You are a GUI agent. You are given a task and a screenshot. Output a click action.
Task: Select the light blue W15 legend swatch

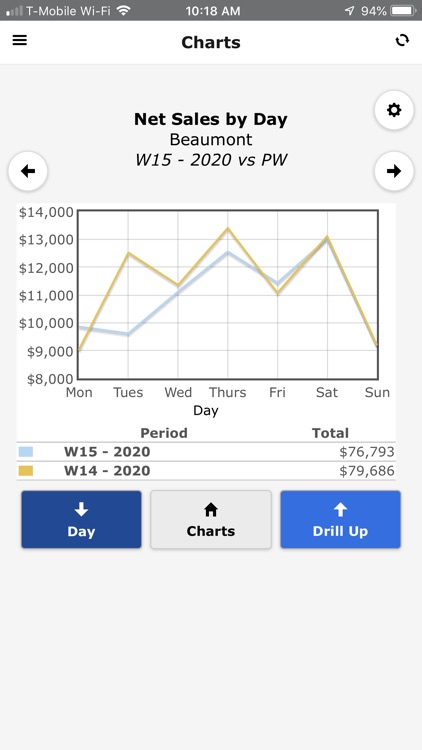[x=26, y=452]
